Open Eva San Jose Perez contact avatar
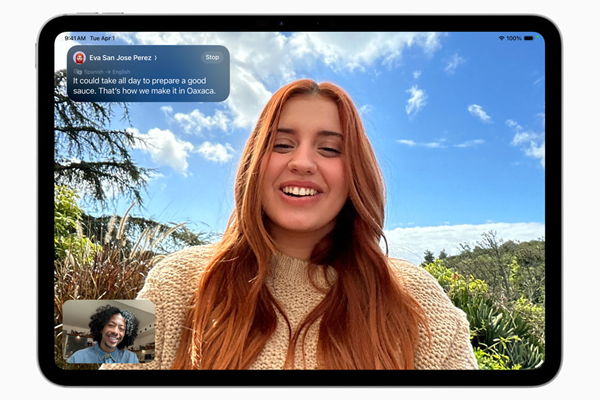Screen dimensions: 600x400 tap(79, 58)
